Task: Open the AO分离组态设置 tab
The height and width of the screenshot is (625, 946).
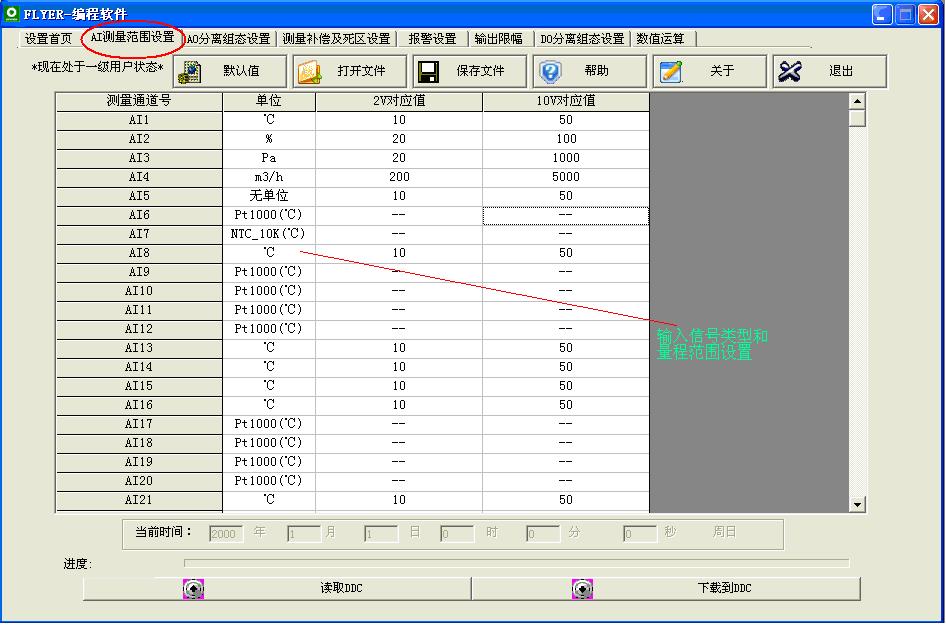Action: tap(229, 39)
